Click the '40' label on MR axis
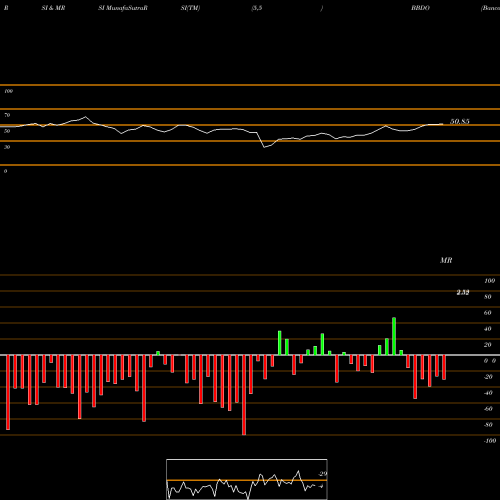 pos(488,329)
